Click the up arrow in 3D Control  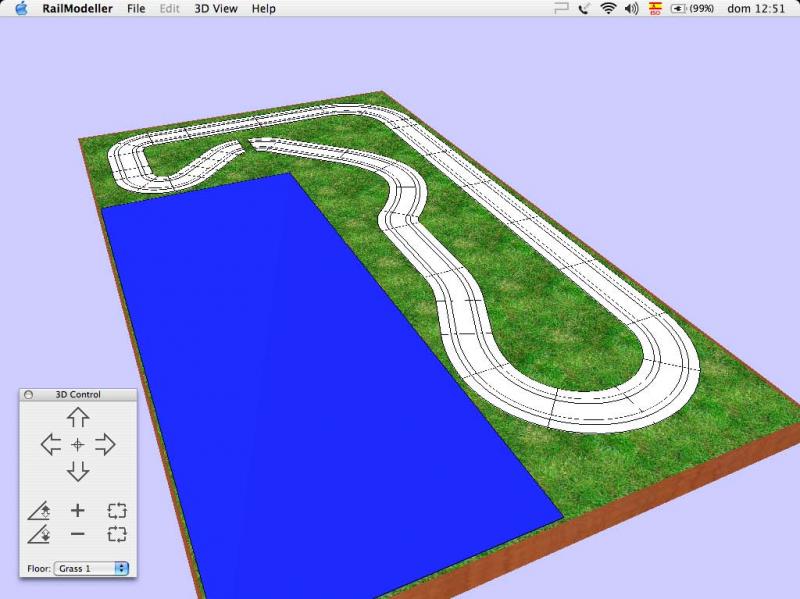tap(78, 418)
